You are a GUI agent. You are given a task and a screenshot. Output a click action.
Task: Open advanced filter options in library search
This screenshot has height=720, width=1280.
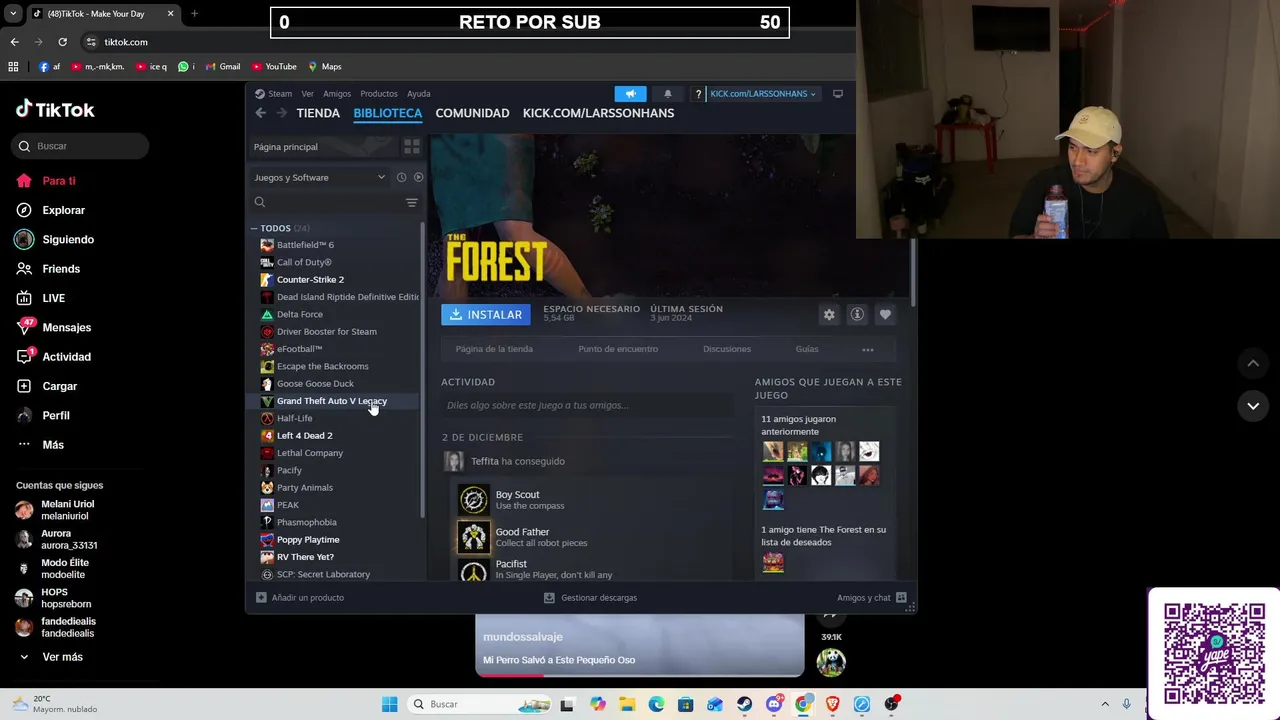pos(411,202)
